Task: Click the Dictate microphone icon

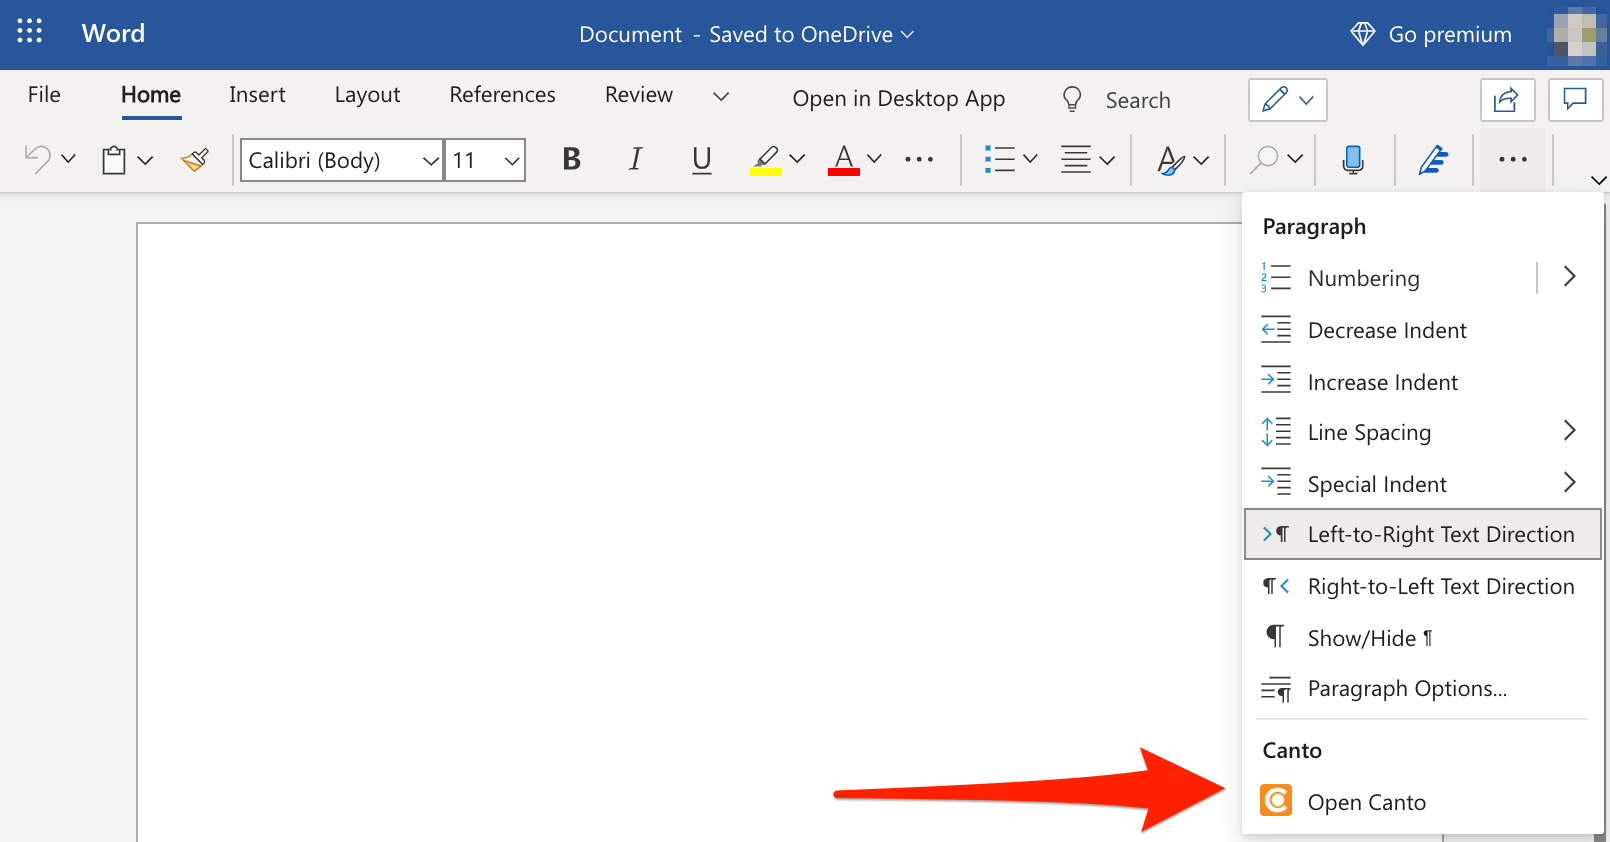Action: 1352,160
